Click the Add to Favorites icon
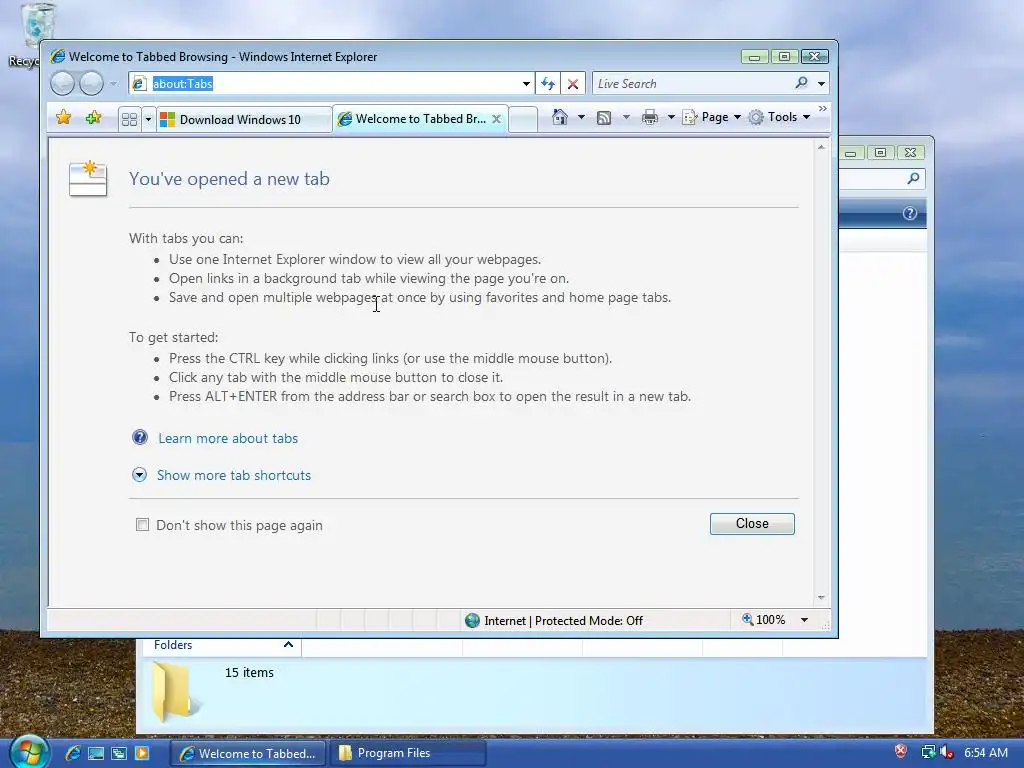This screenshot has height=768, width=1024. point(93,118)
